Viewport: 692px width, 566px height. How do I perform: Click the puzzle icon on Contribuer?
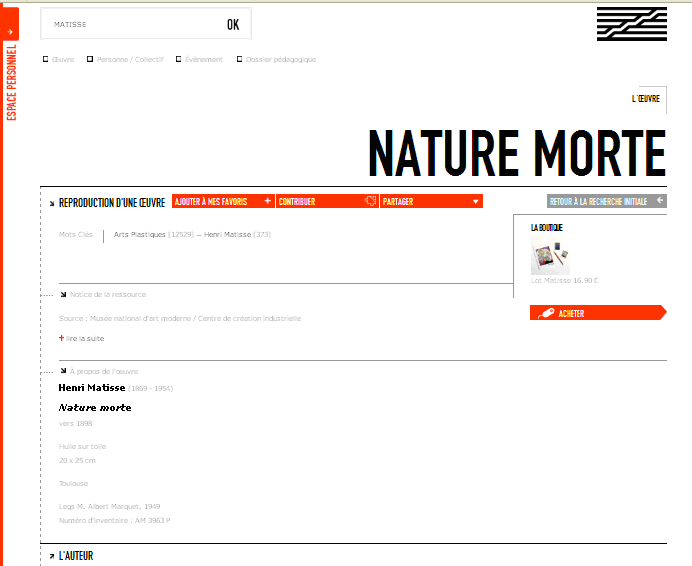(371, 201)
